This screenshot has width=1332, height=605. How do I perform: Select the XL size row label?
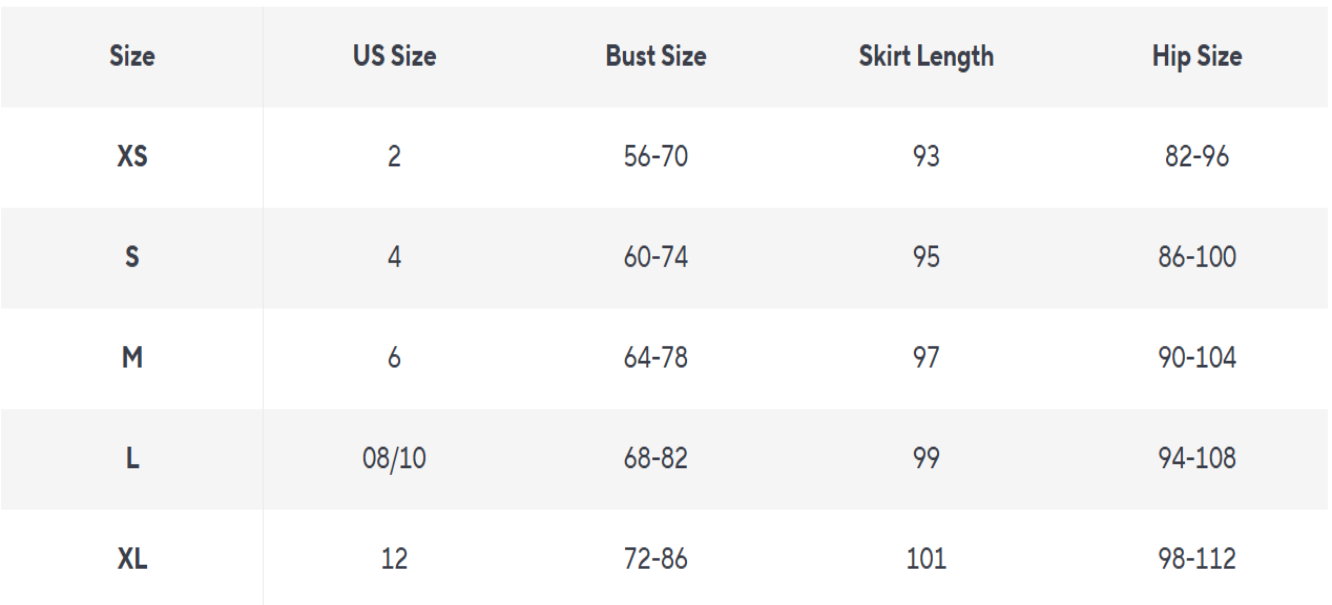132,558
